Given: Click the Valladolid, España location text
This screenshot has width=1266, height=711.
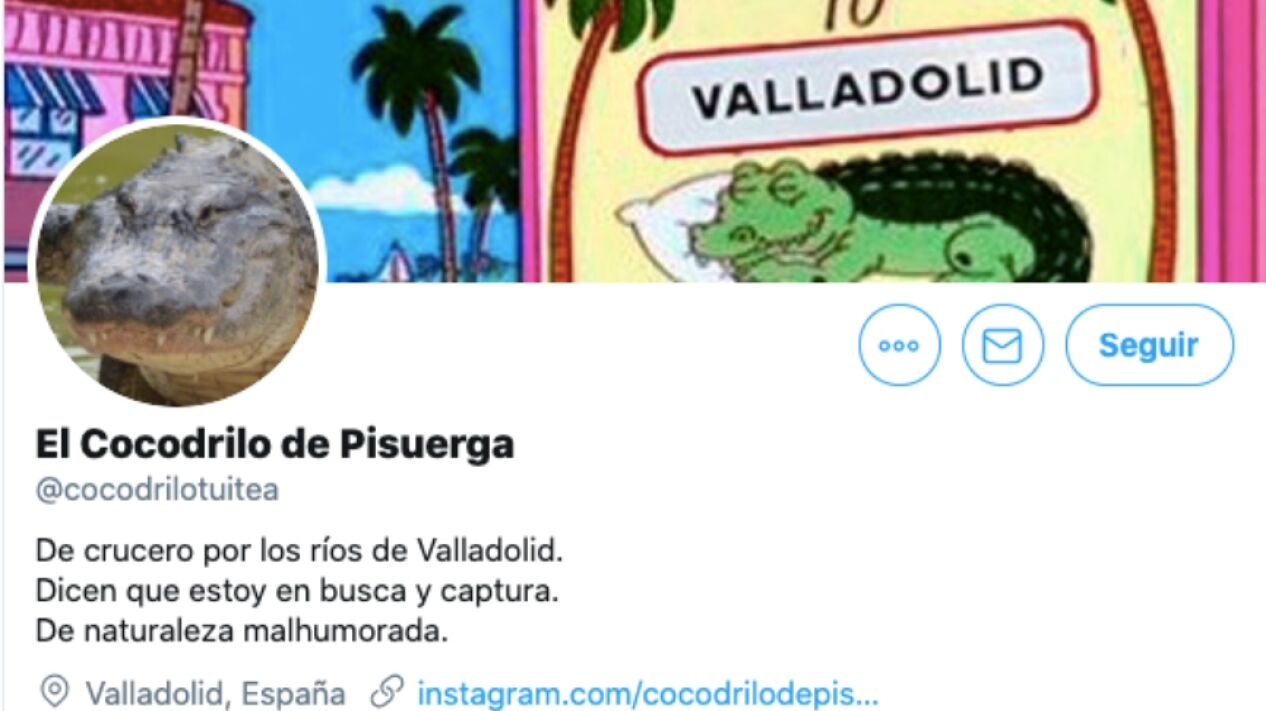Looking at the screenshot, I should pos(216,693).
